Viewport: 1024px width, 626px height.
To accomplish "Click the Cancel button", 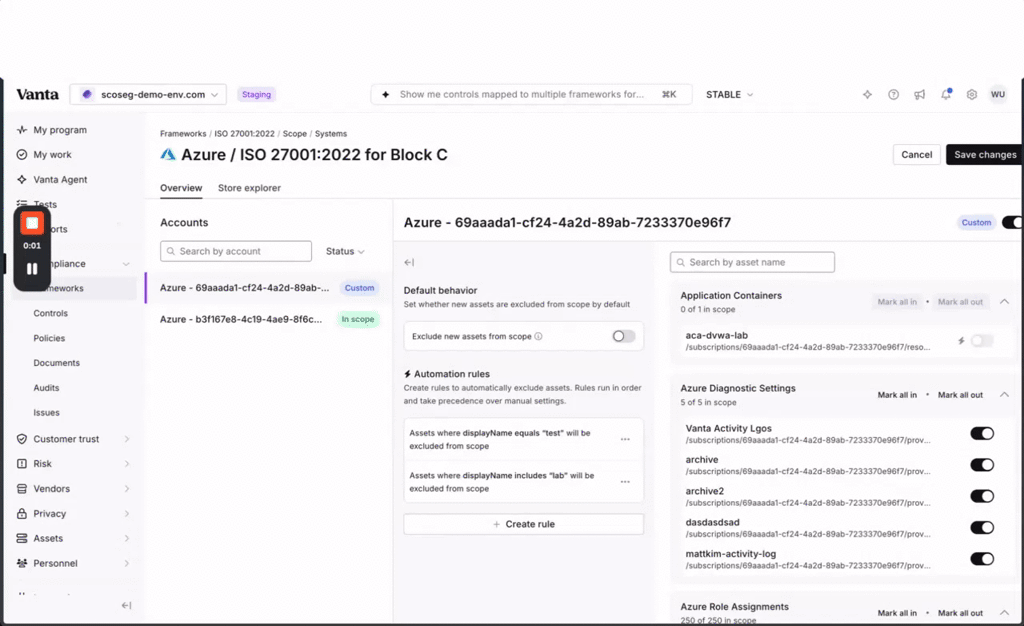I will coord(917,155).
